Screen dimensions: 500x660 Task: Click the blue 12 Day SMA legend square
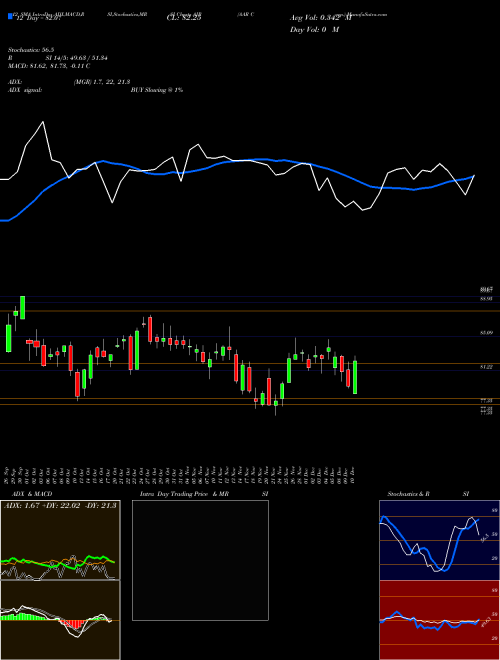10,16
